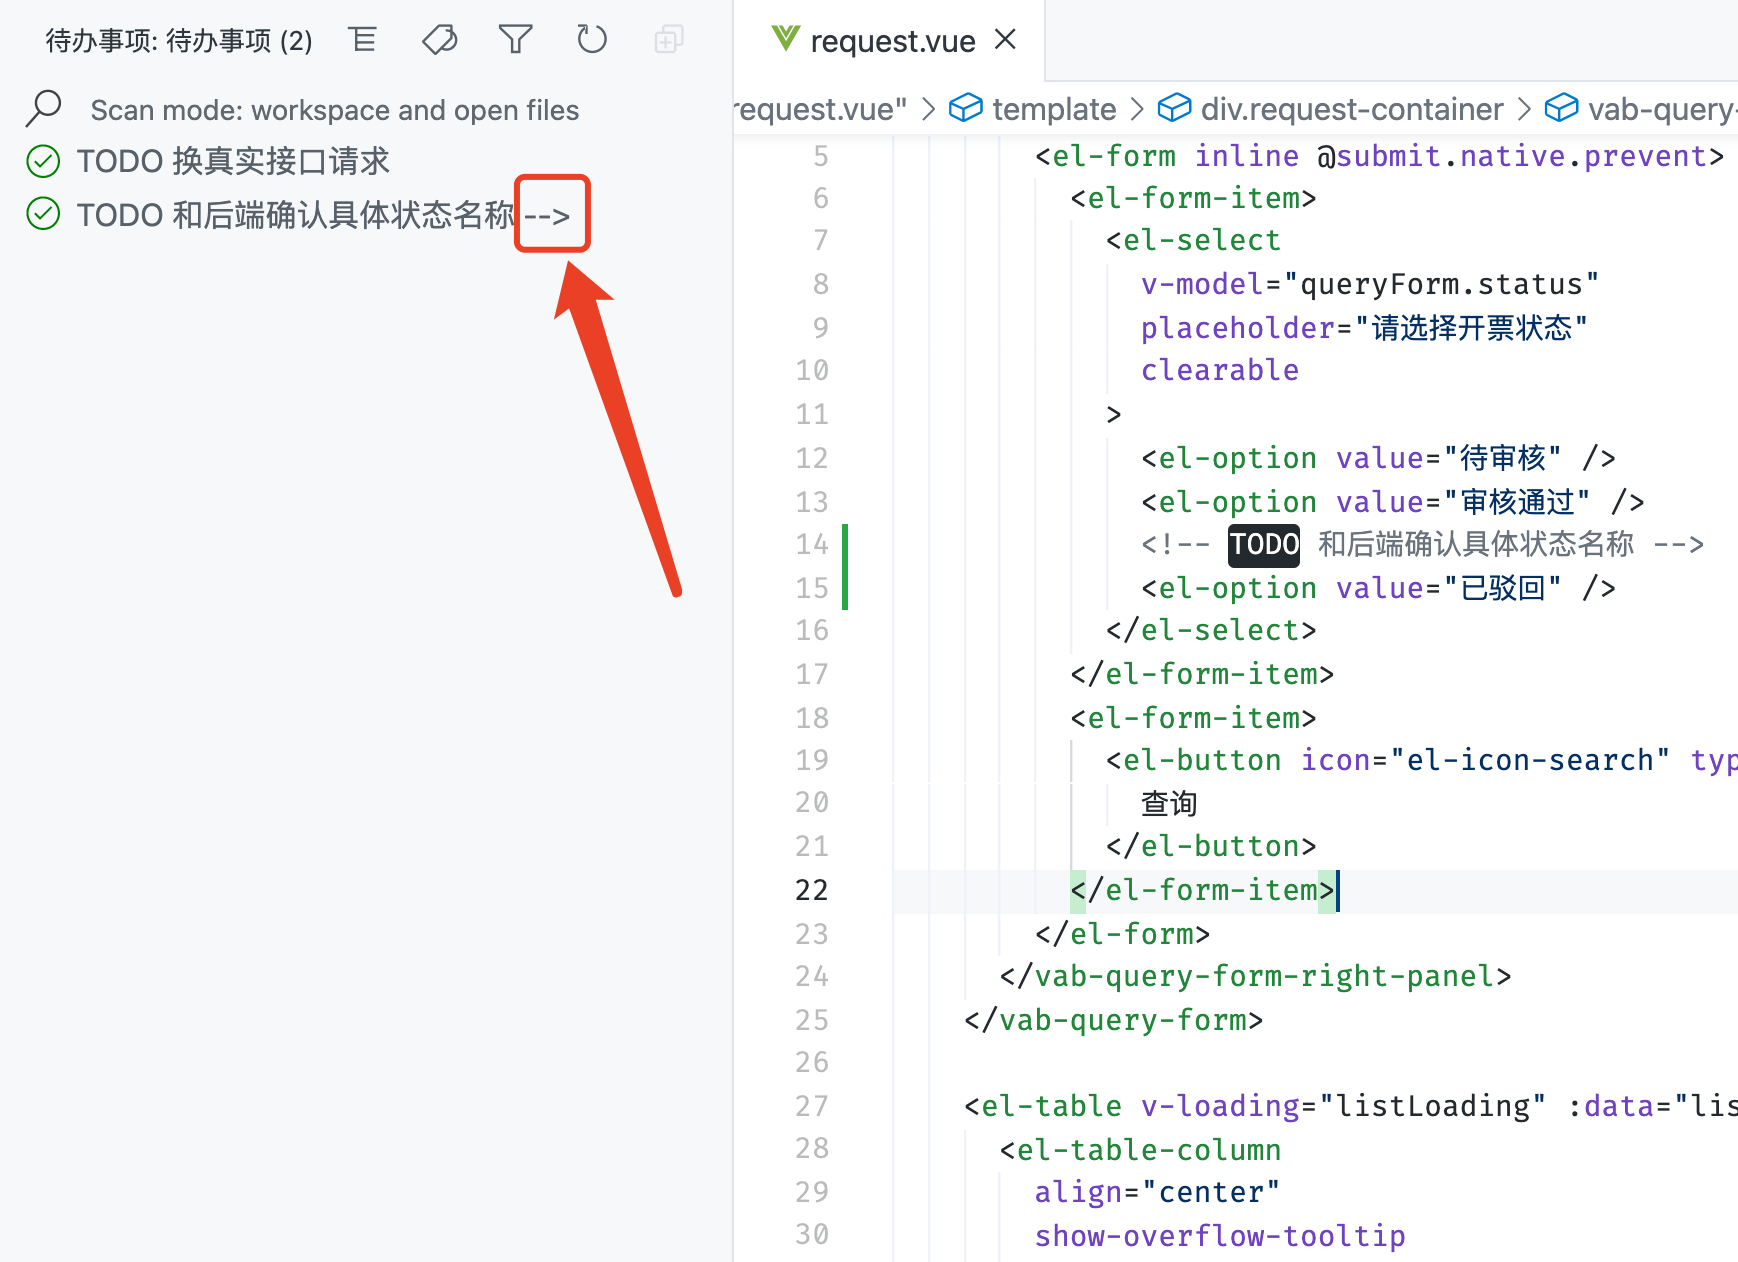Open the filter funnel icon
This screenshot has width=1738, height=1262.
pos(516,40)
